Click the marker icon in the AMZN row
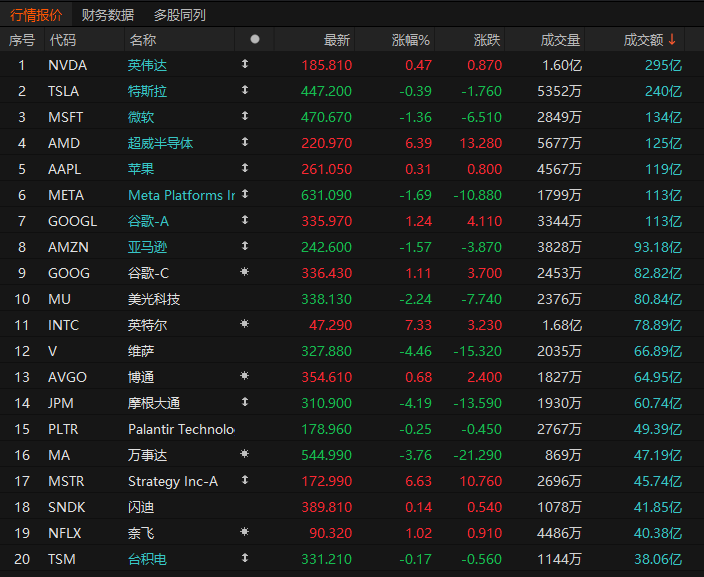Image resolution: width=704 pixels, height=577 pixels. (x=245, y=247)
